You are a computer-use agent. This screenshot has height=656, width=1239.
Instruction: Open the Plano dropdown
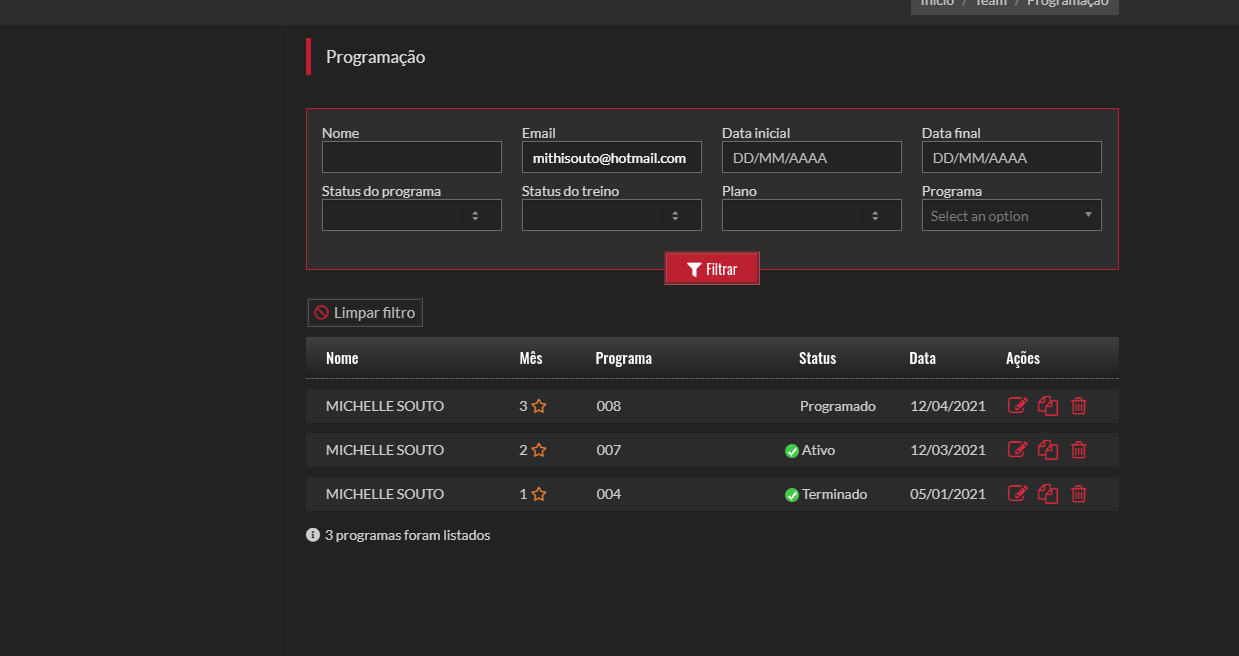(x=811, y=215)
